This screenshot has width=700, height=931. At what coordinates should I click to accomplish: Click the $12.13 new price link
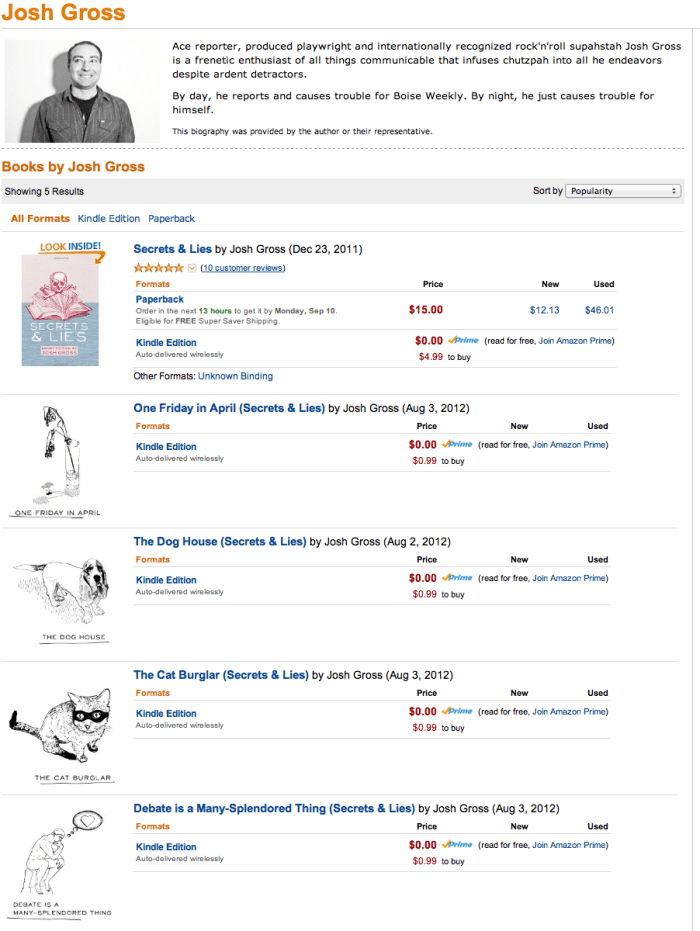tap(544, 310)
